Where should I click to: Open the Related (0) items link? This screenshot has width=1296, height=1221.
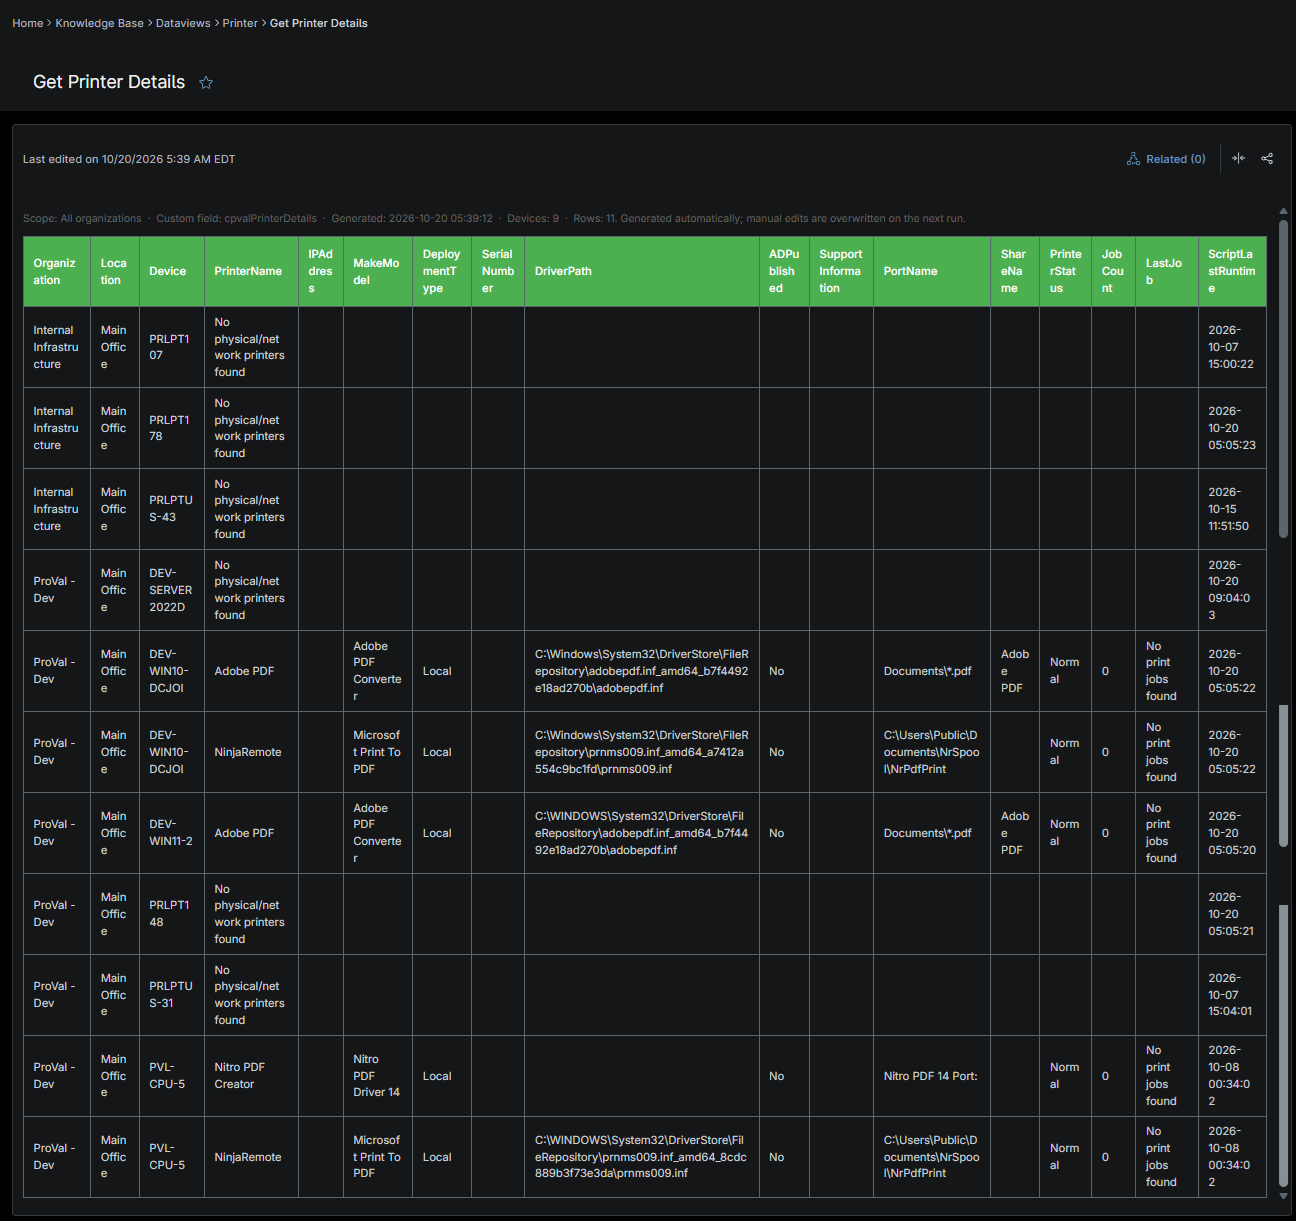[x=1166, y=159]
